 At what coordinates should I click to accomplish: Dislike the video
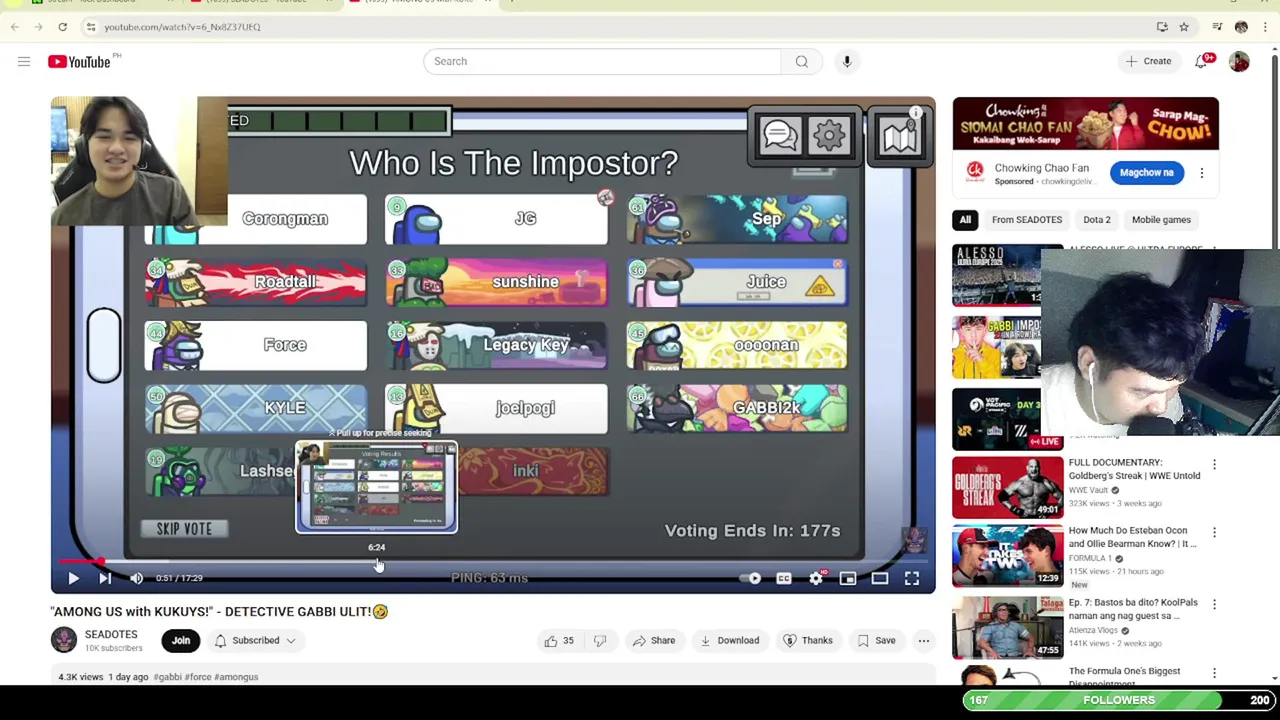(x=600, y=641)
